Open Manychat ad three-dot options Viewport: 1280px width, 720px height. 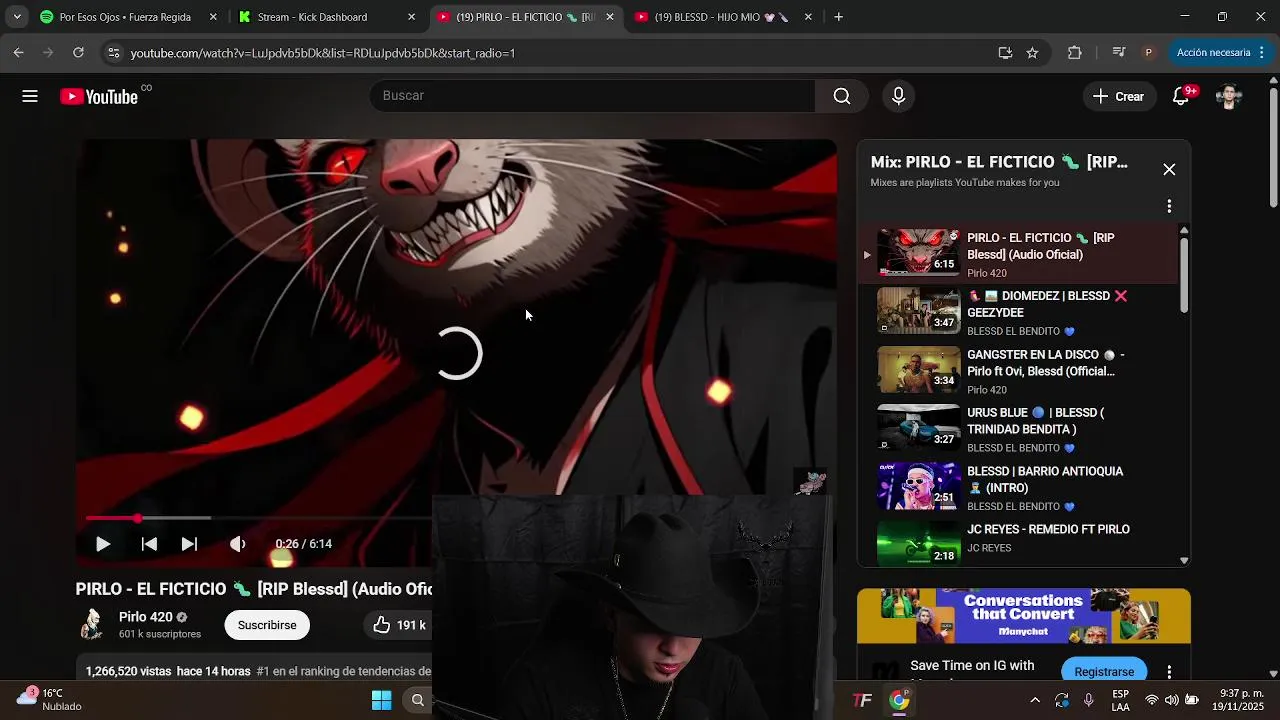1169,672
